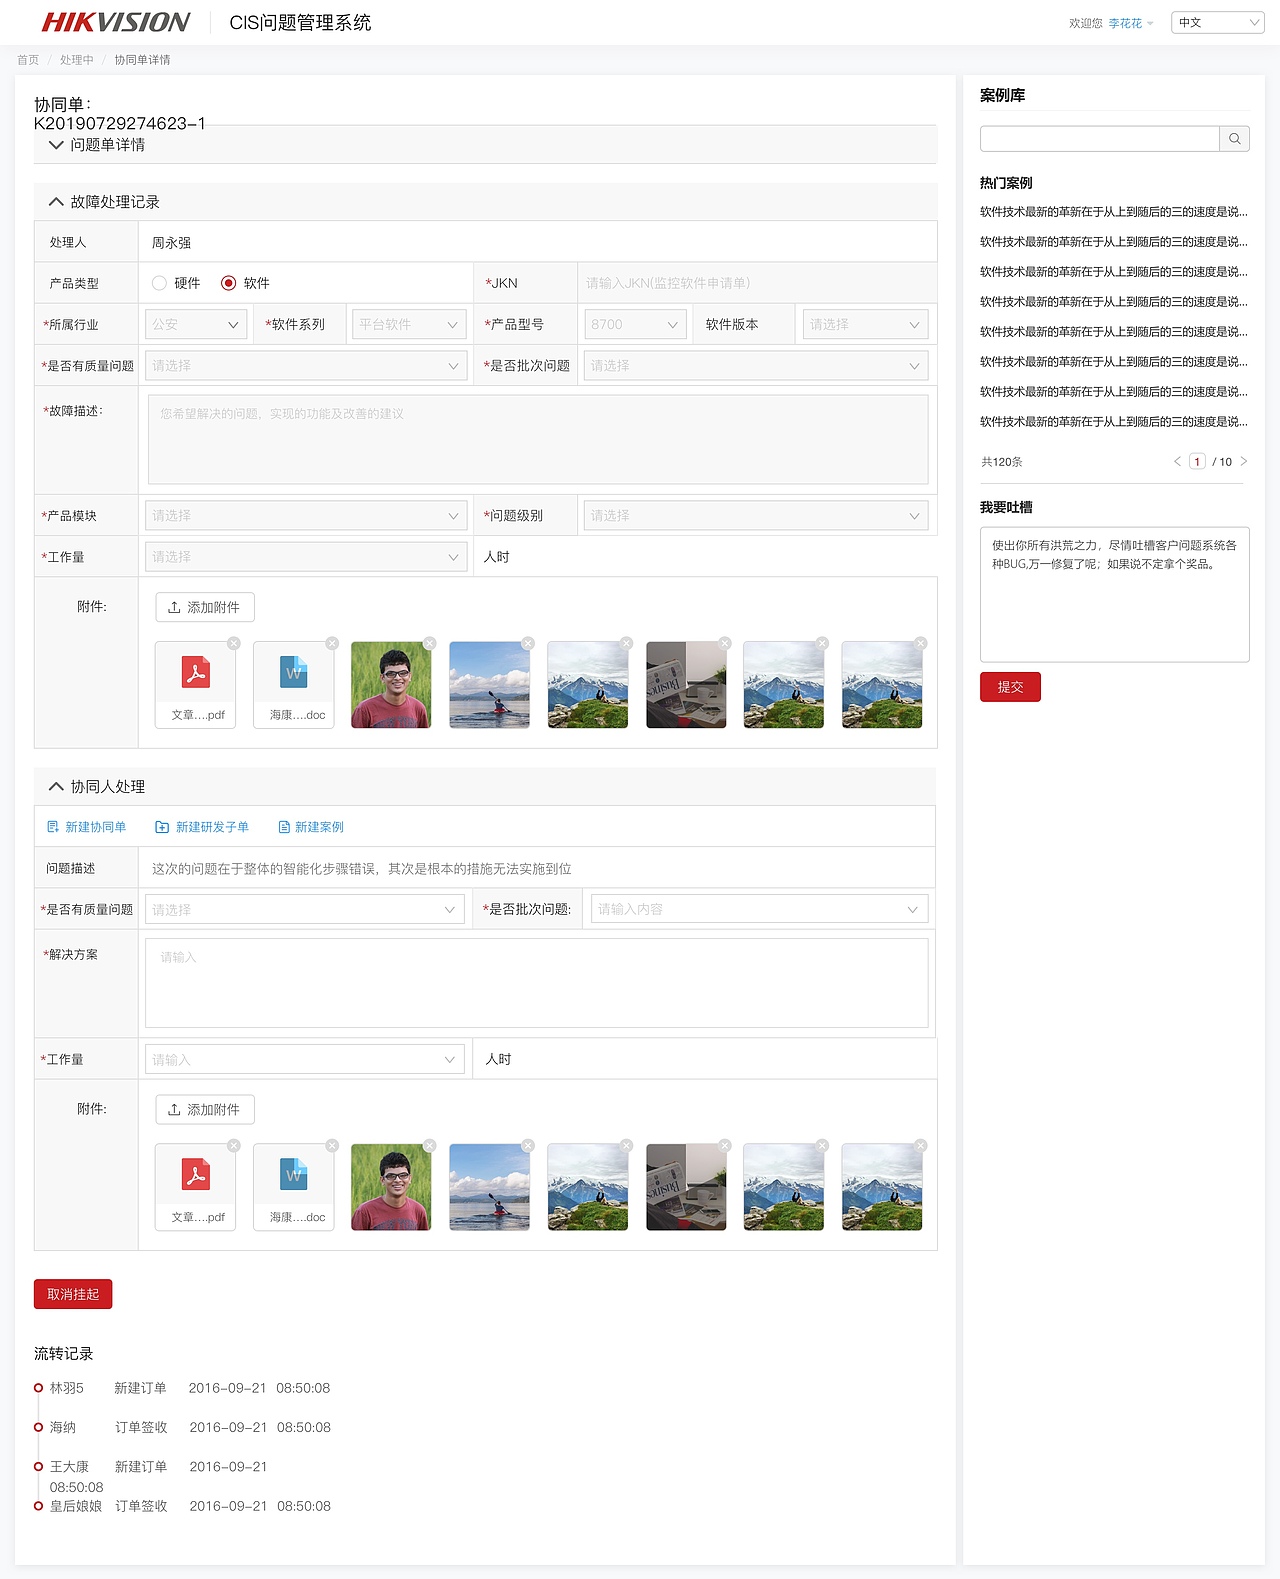
Task: Go to previous page of hot cases
Action: pos(1177,461)
